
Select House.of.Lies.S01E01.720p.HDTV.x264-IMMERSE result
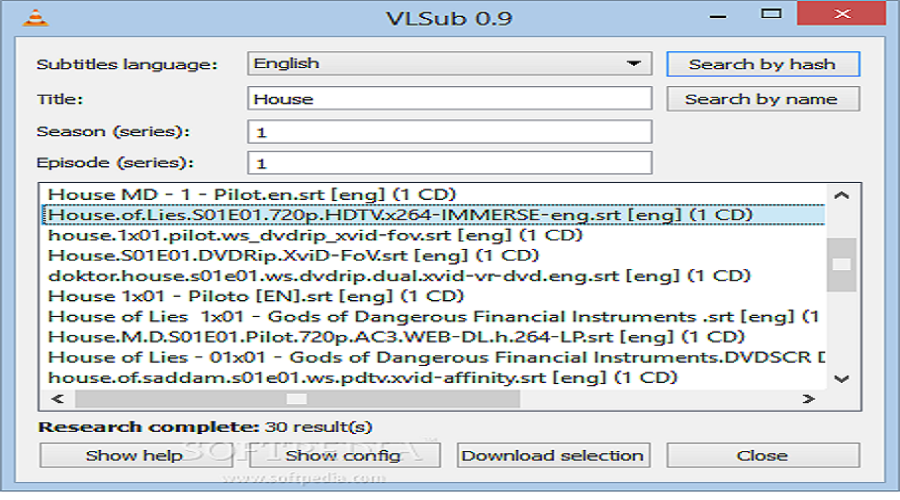click(434, 215)
